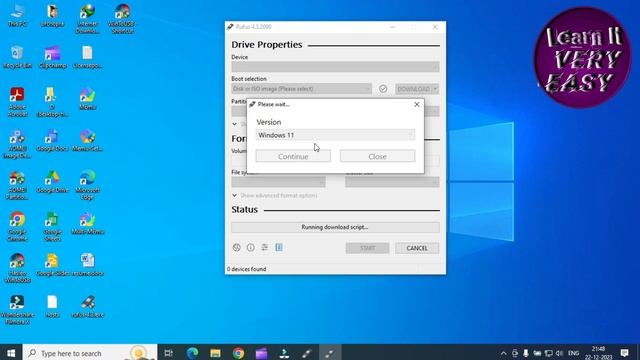Select the Google Chrome desktop shortcut

[17, 227]
